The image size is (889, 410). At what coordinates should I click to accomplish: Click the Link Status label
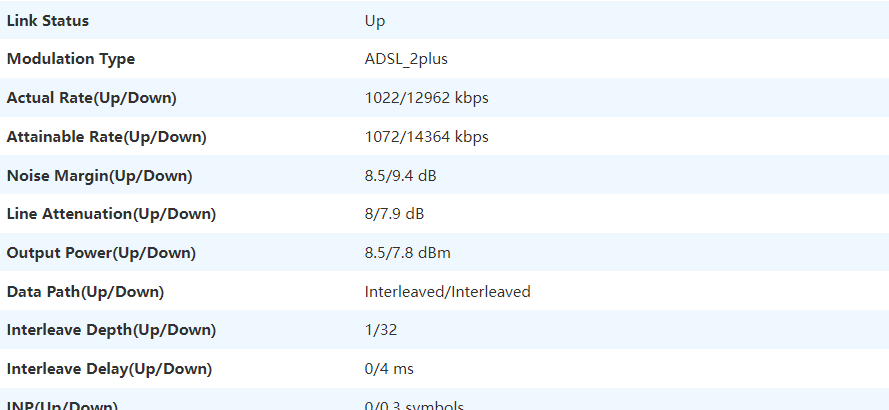(48, 21)
